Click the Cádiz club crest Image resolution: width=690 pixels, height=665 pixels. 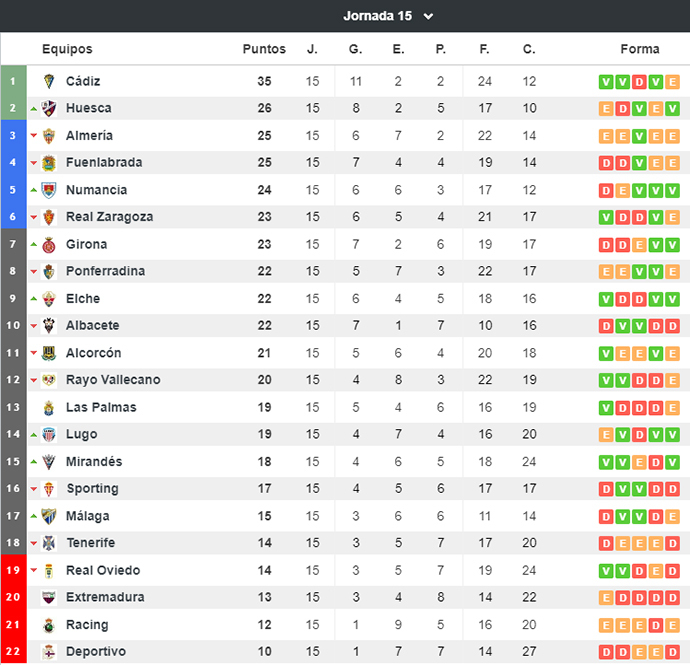tap(49, 81)
